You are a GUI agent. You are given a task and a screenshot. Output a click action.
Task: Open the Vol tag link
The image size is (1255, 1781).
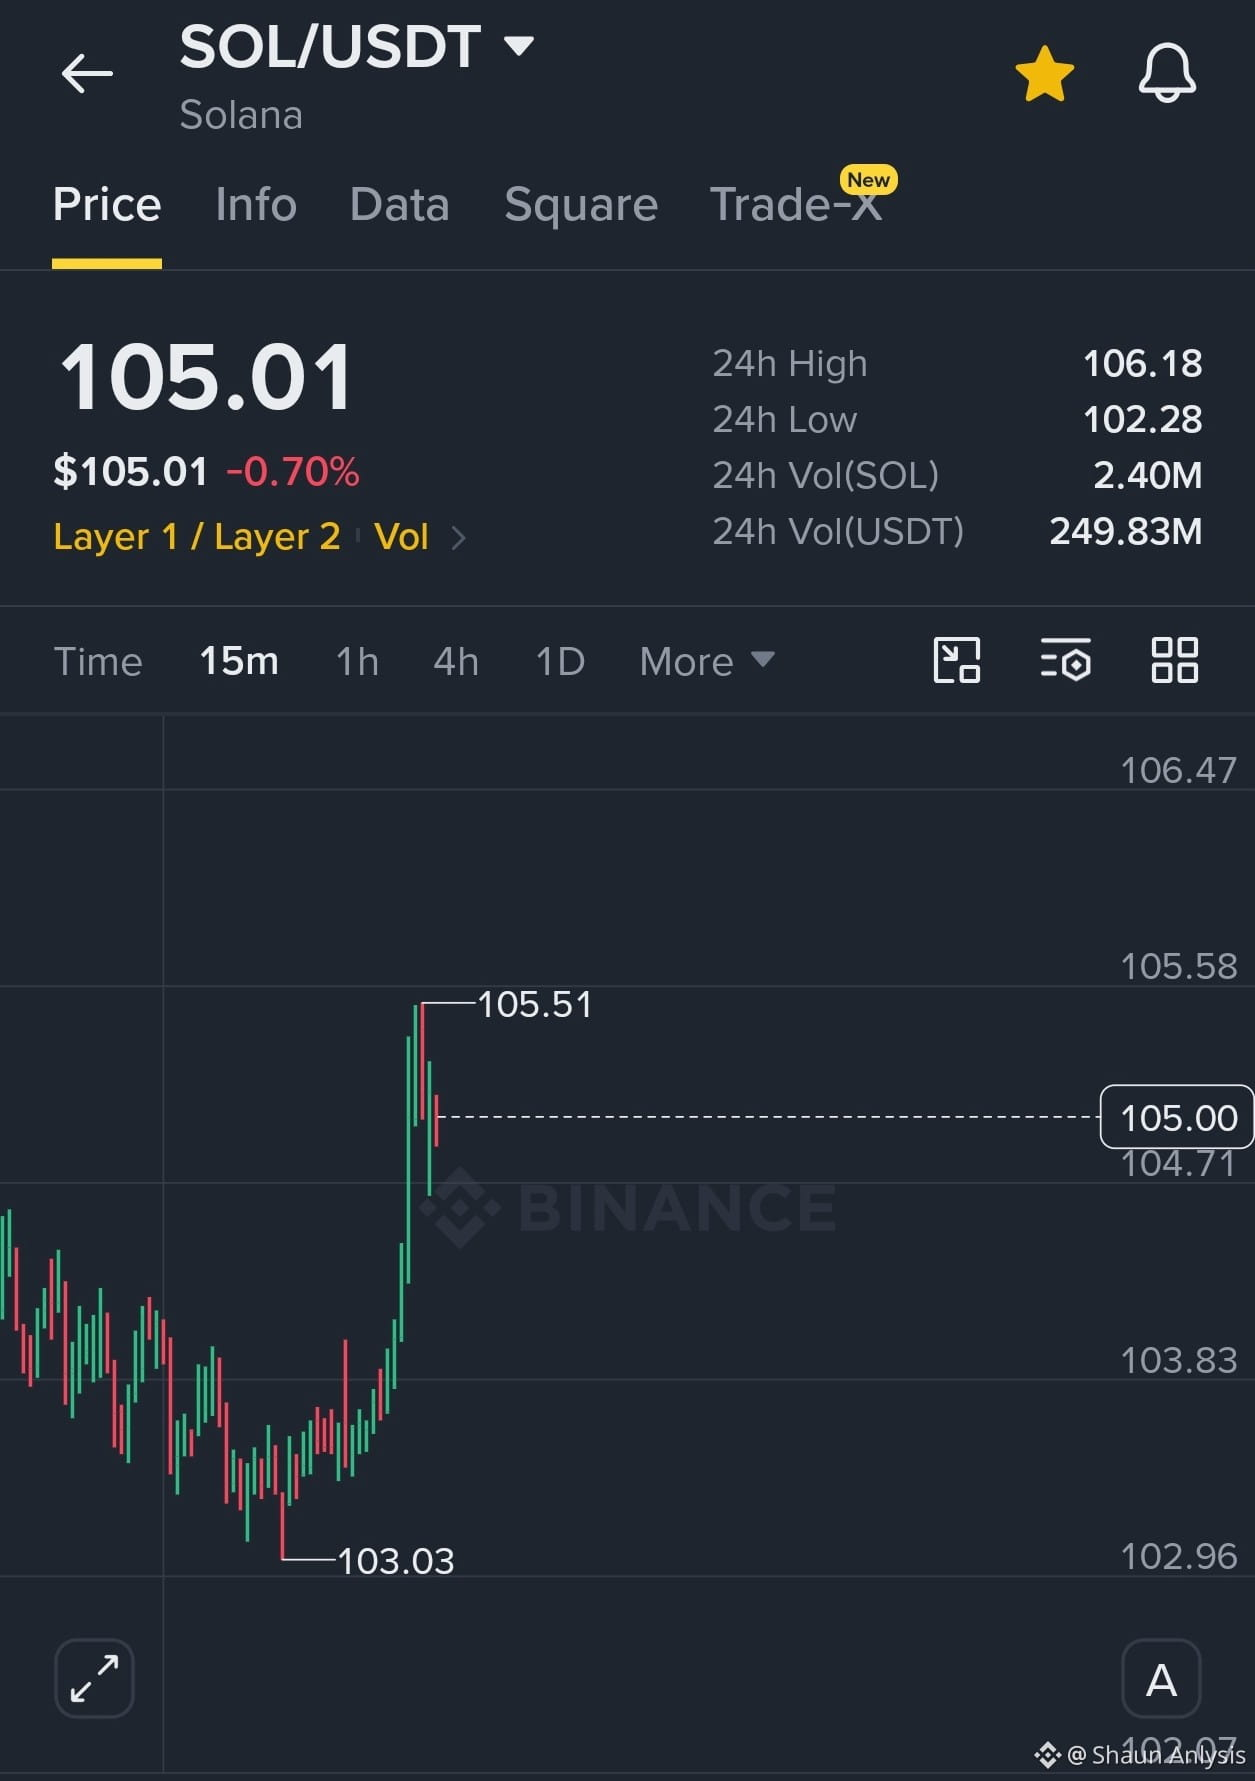click(401, 537)
